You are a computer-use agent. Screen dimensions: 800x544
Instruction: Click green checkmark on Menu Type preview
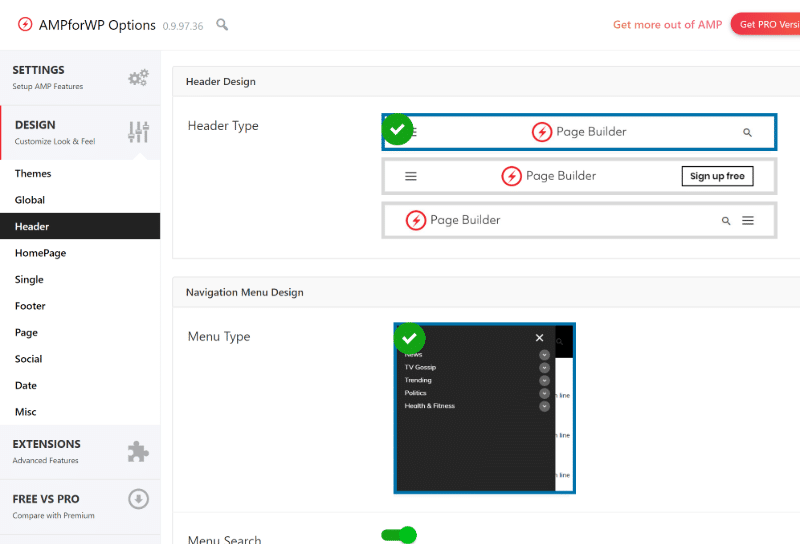409,338
